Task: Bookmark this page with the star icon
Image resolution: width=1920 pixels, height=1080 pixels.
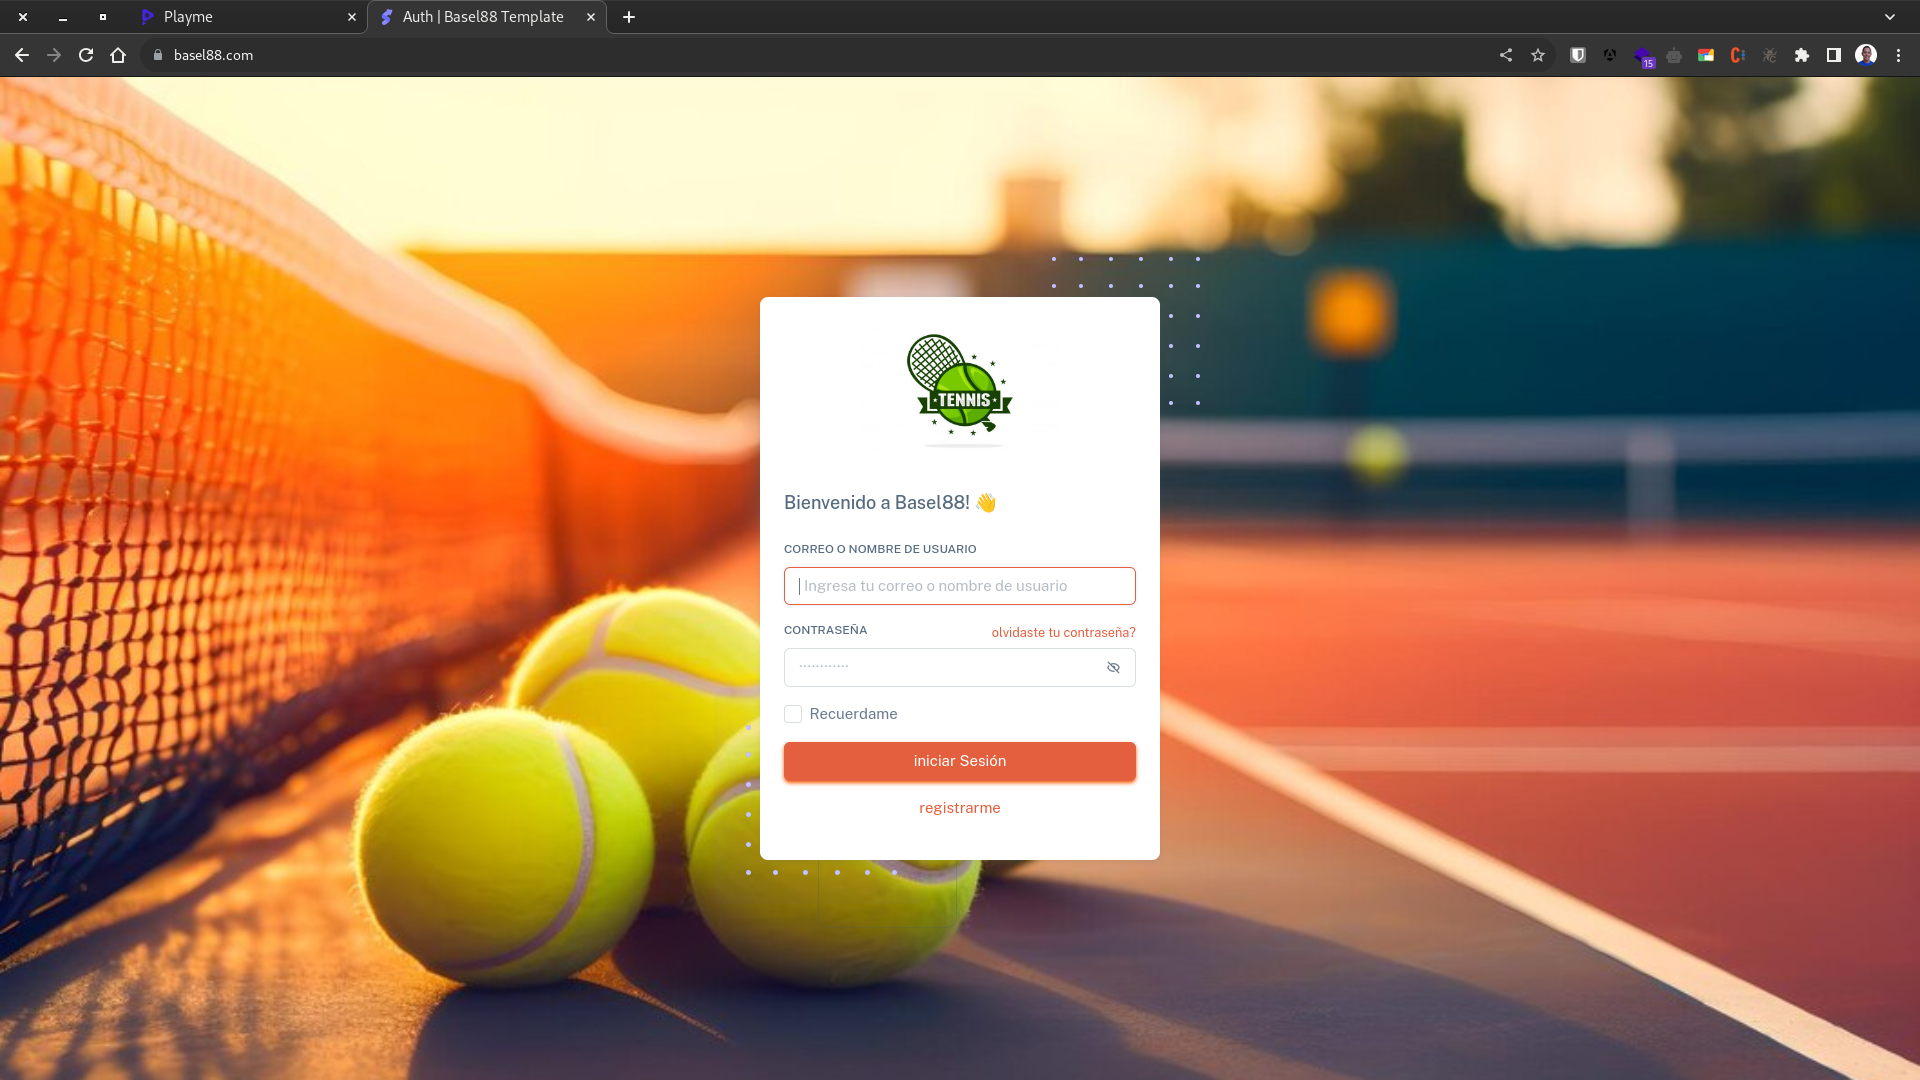Action: (x=1538, y=55)
